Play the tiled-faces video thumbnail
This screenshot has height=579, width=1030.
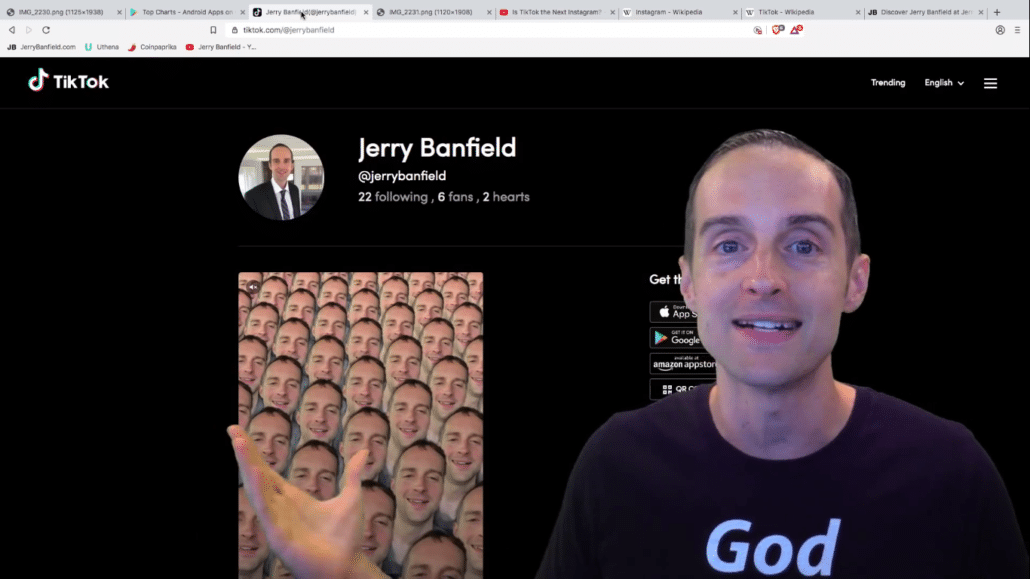360,425
